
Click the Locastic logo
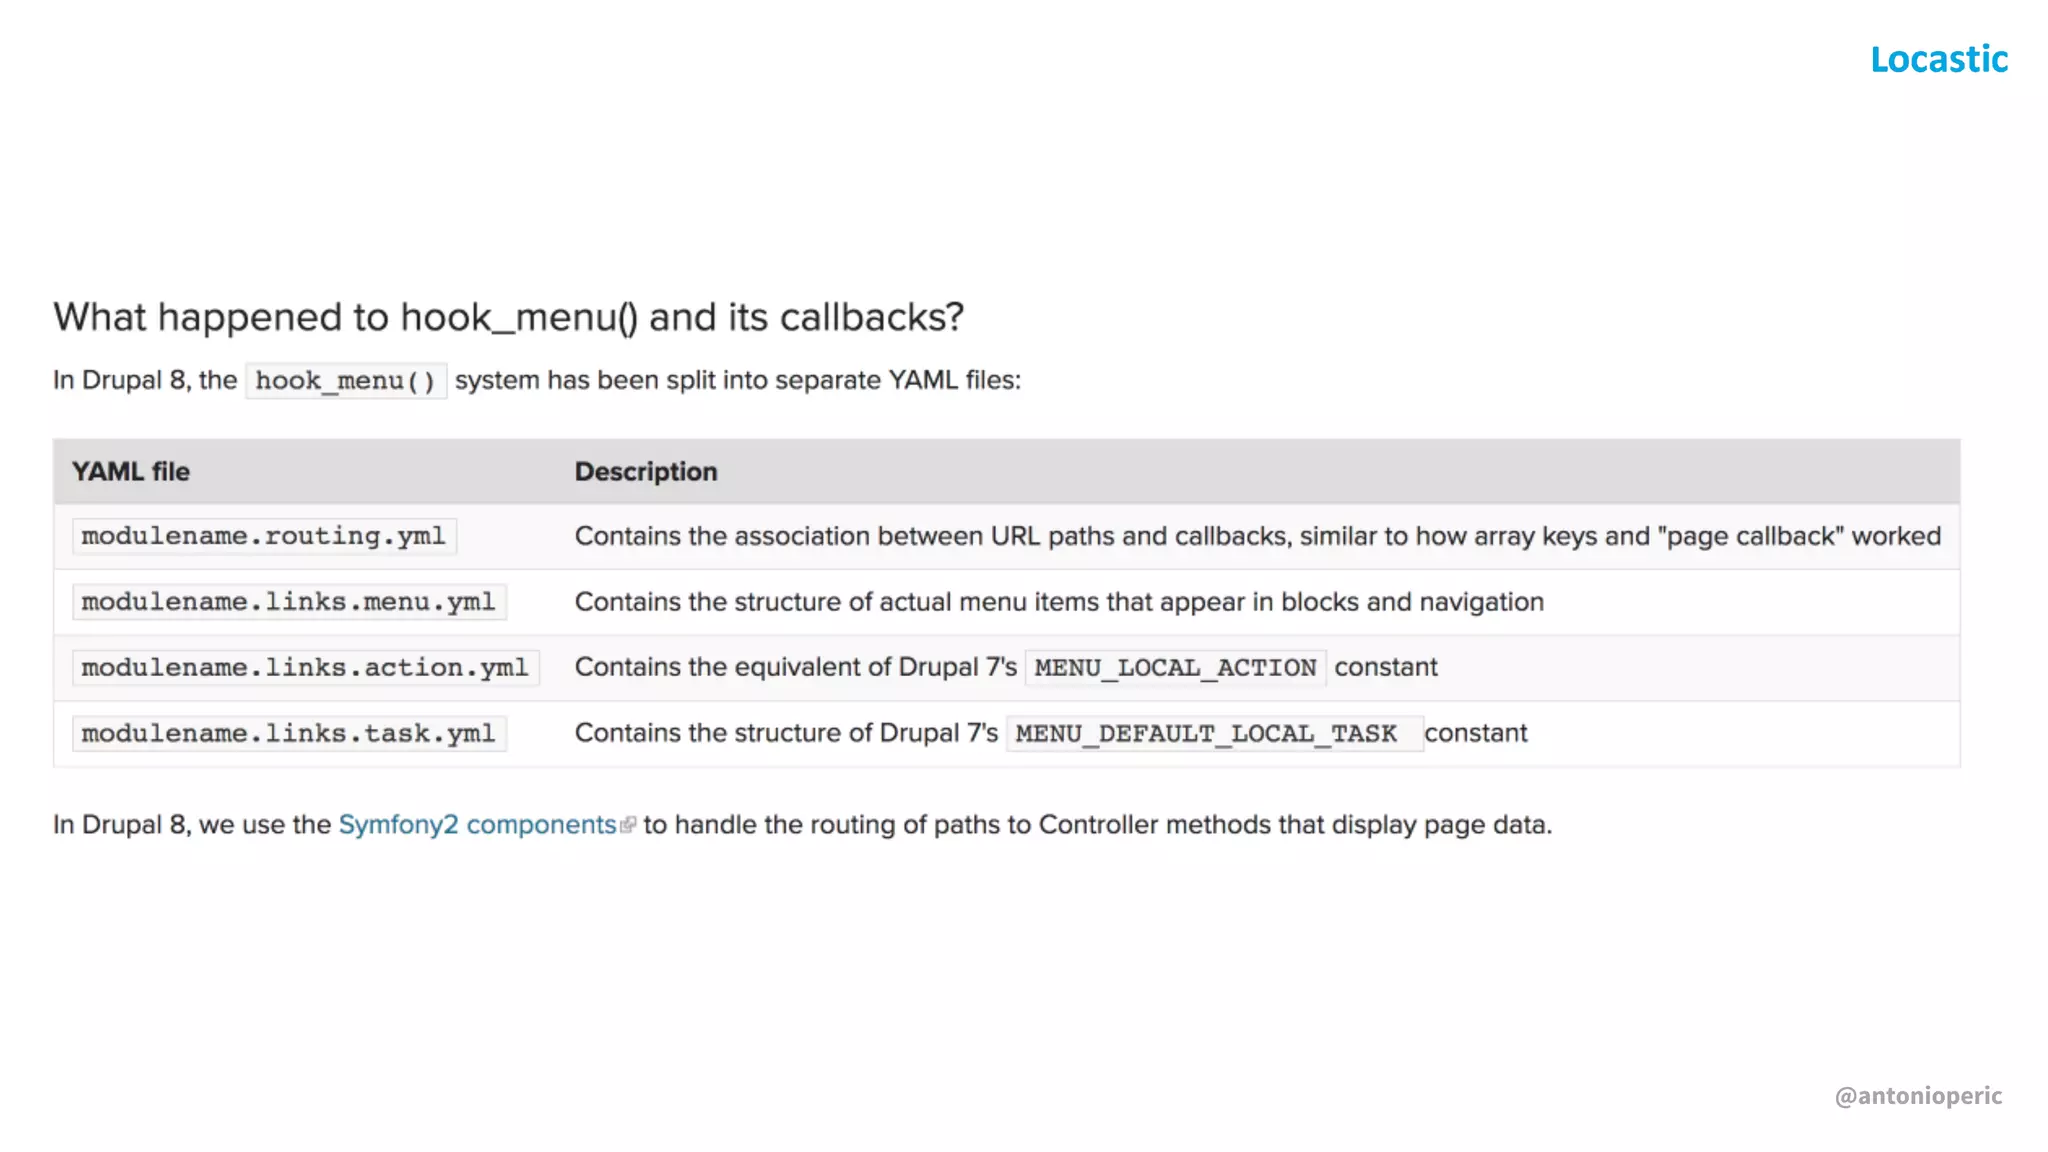pyautogui.click(x=1938, y=60)
